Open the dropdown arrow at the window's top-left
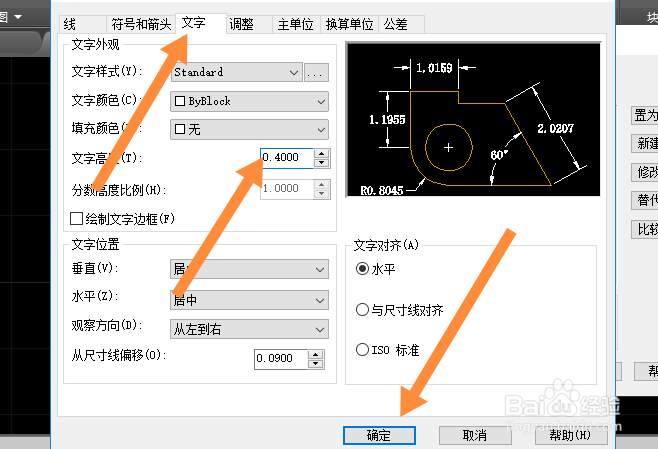 (18, 17)
